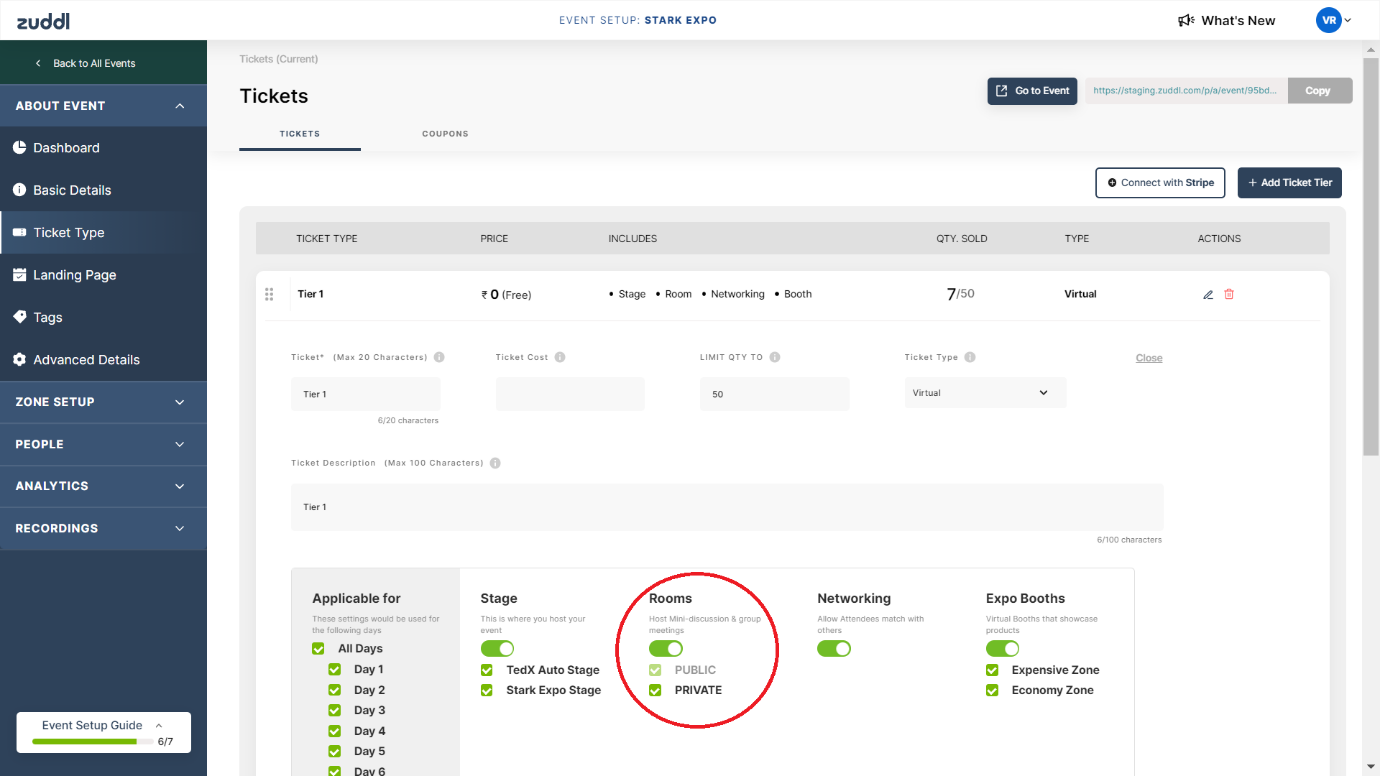Edit Tier 1 with the pencil icon
This screenshot has height=776, width=1380.
click(x=1208, y=294)
